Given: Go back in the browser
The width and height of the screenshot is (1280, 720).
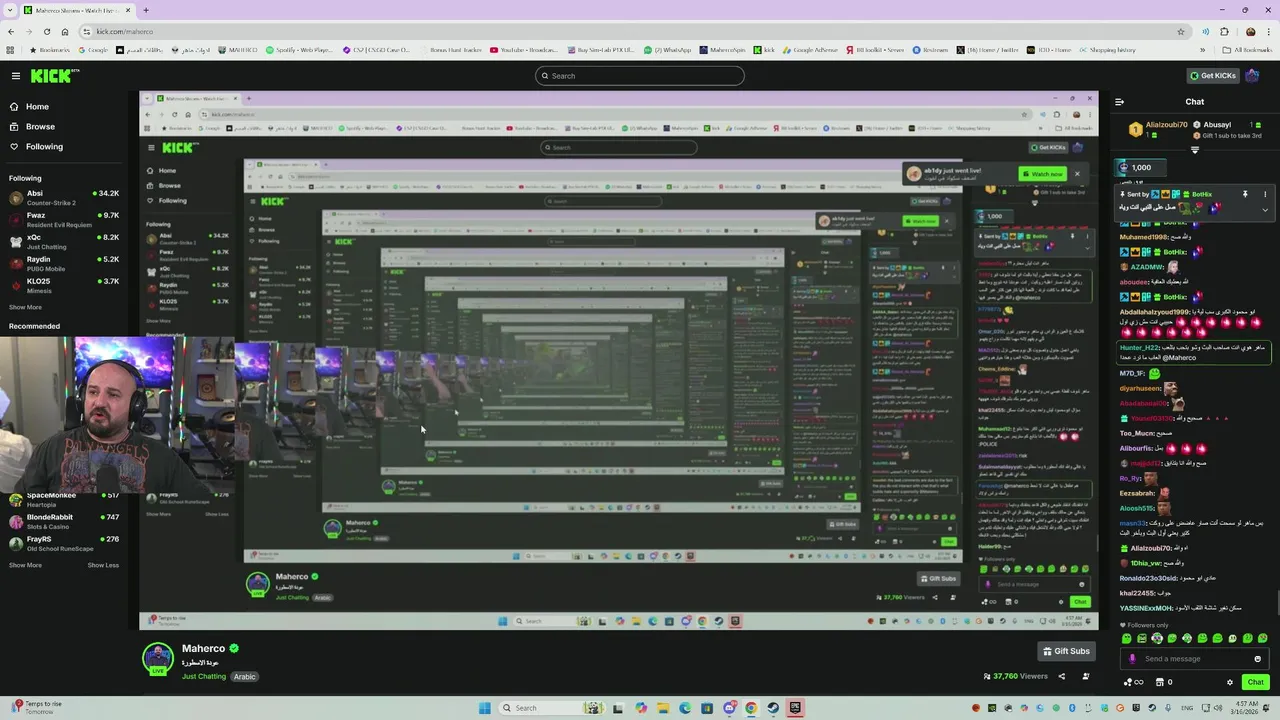Looking at the screenshot, I should tap(10, 32).
